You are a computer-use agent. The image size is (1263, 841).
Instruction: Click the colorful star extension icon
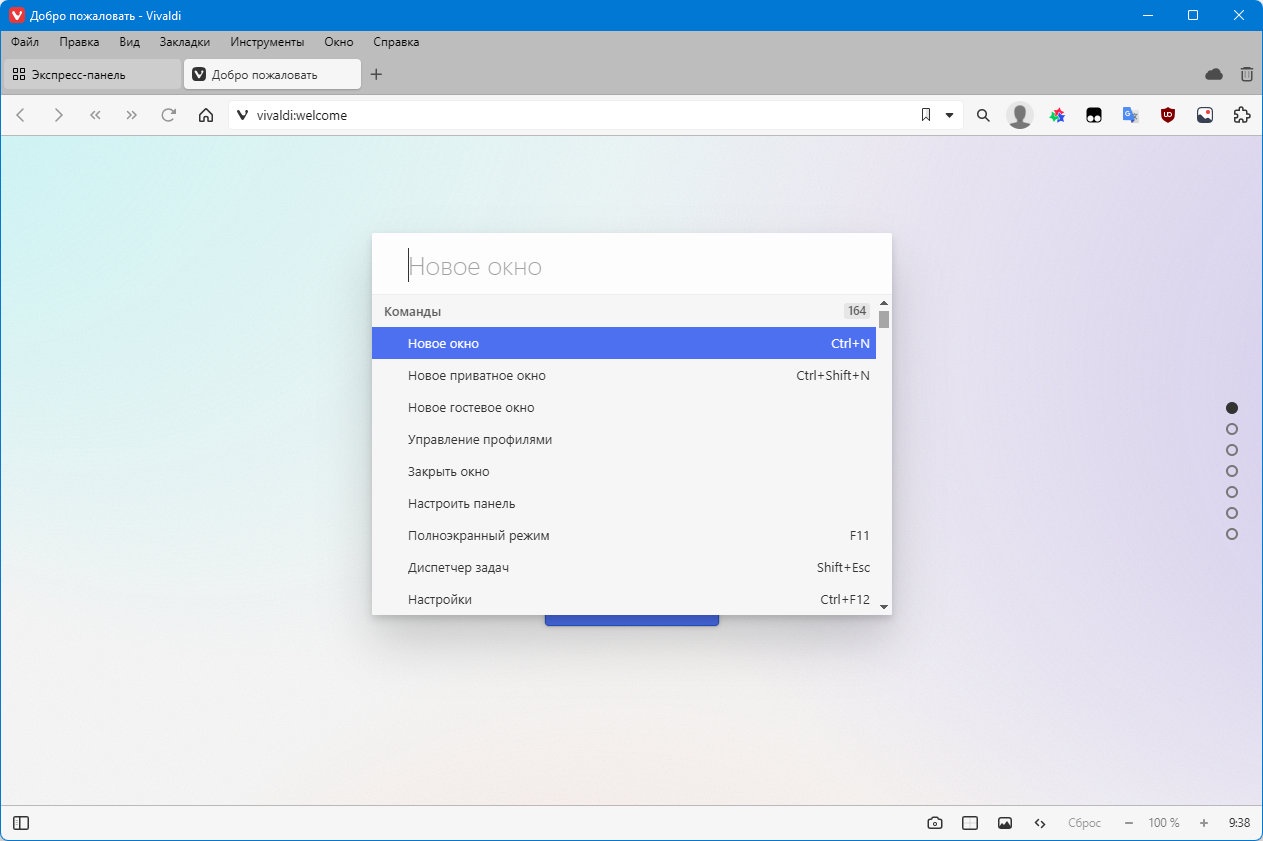(1057, 115)
